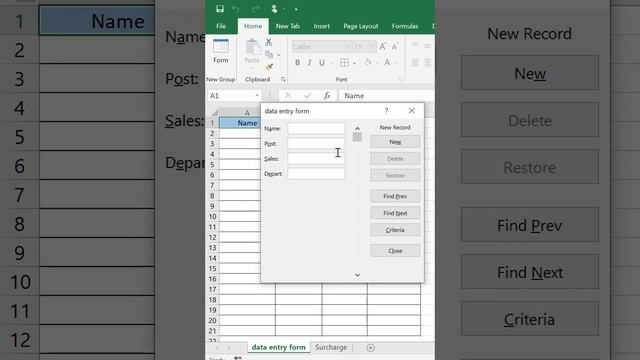The height and width of the screenshot is (360, 640).
Task: Switch to the Insert ribbon tab
Action: pos(322,26)
